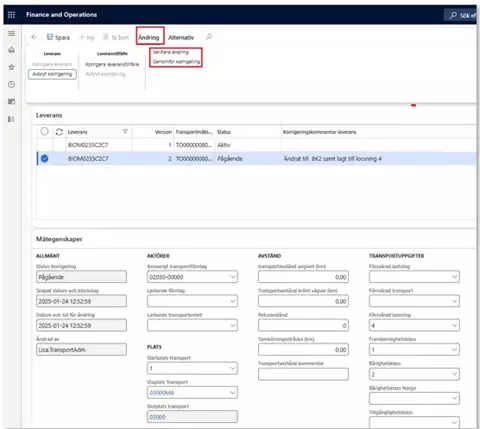Open the Ändring tab
Screen dimensions: 480x429
coord(149,37)
